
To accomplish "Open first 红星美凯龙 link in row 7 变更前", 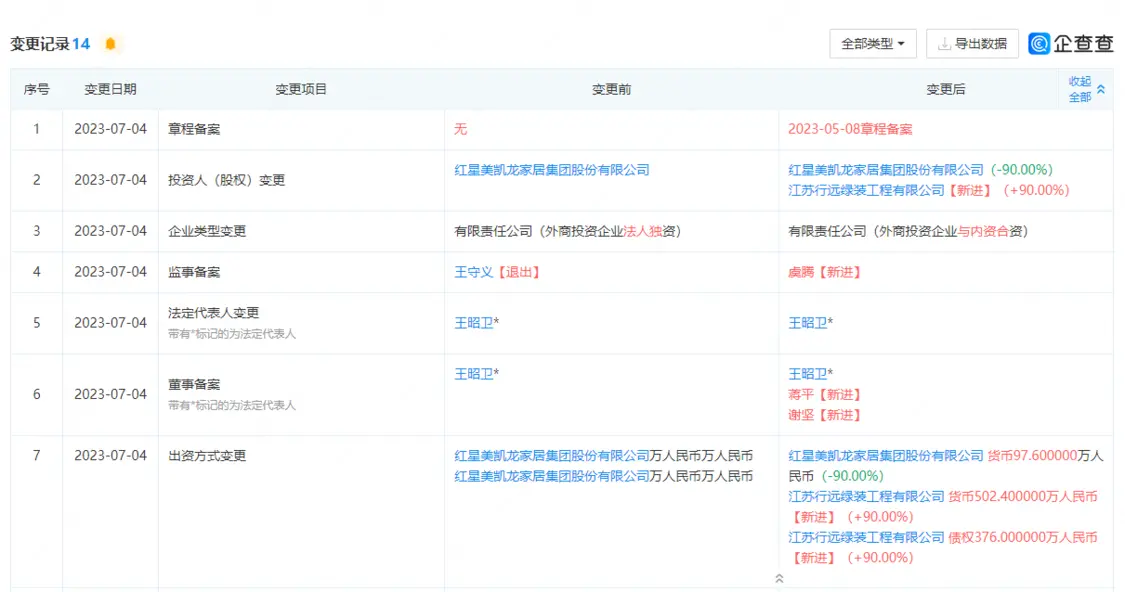I will 552,456.
